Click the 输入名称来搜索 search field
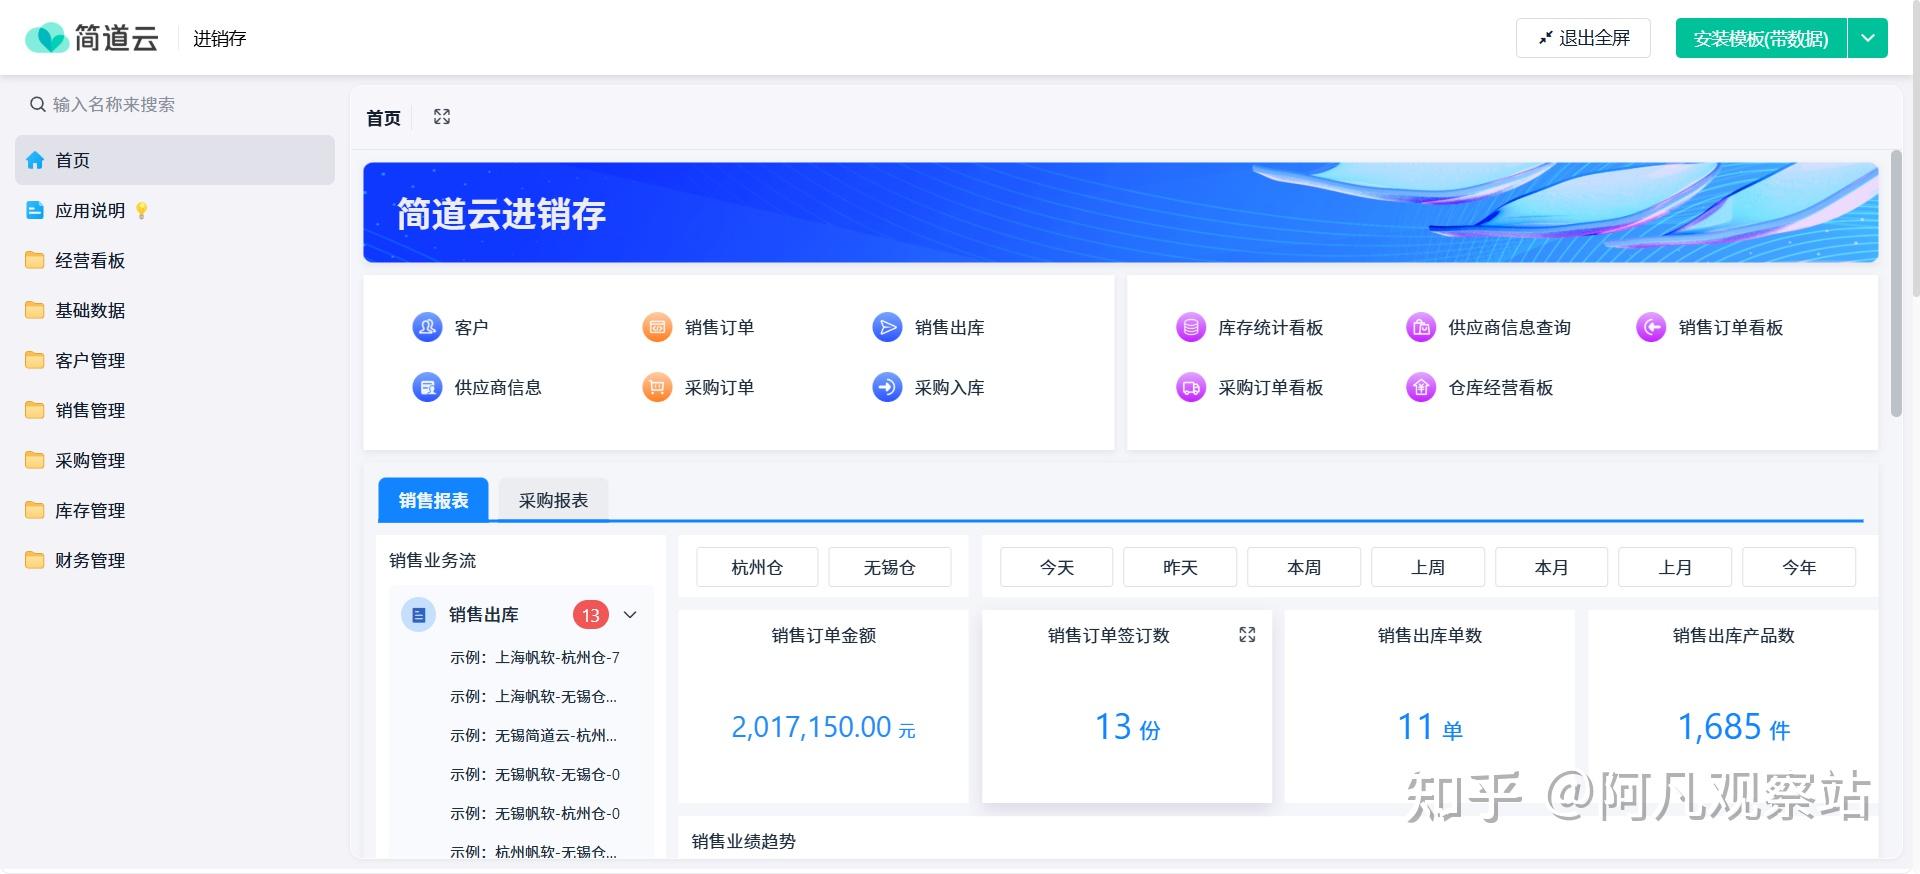 pos(175,104)
